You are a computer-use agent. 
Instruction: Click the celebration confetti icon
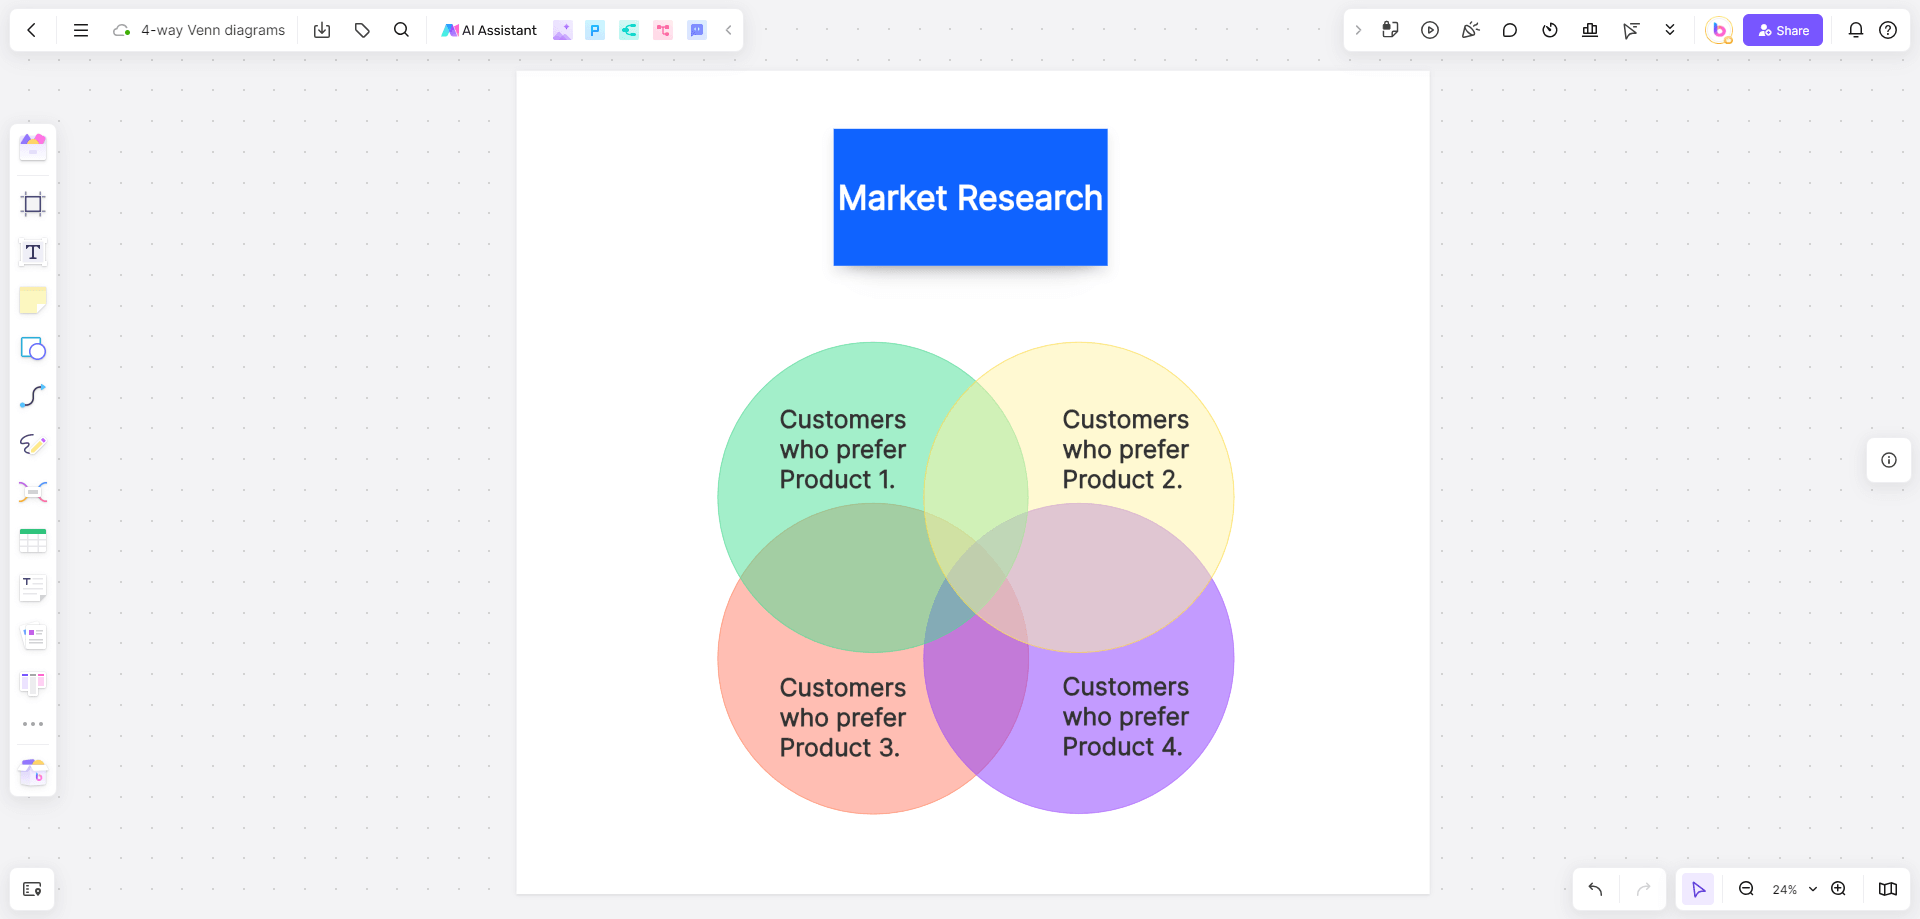pyautogui.click(x=1470, y=30)
